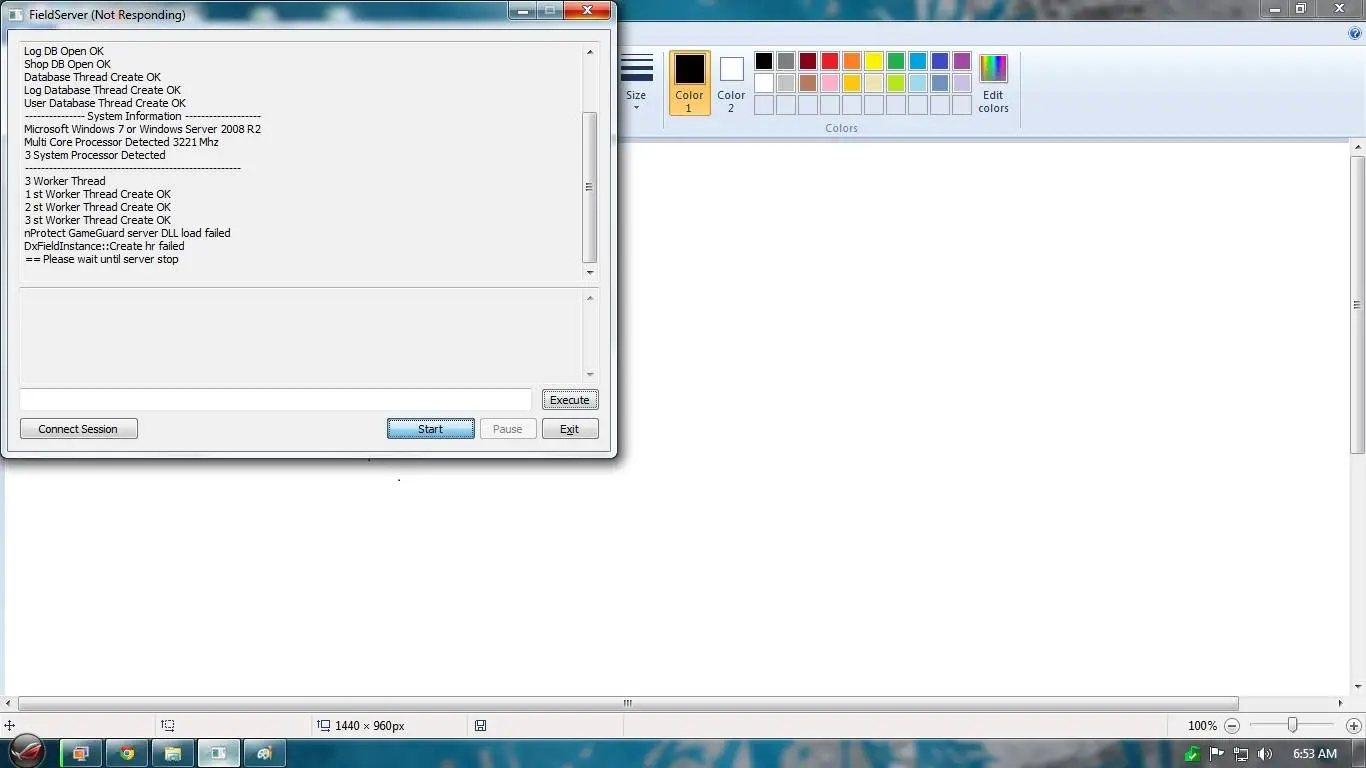Viewport: 1366px width, 768px height.
Task: Open File Explorer from the taskbar
Action: (173, 753)
